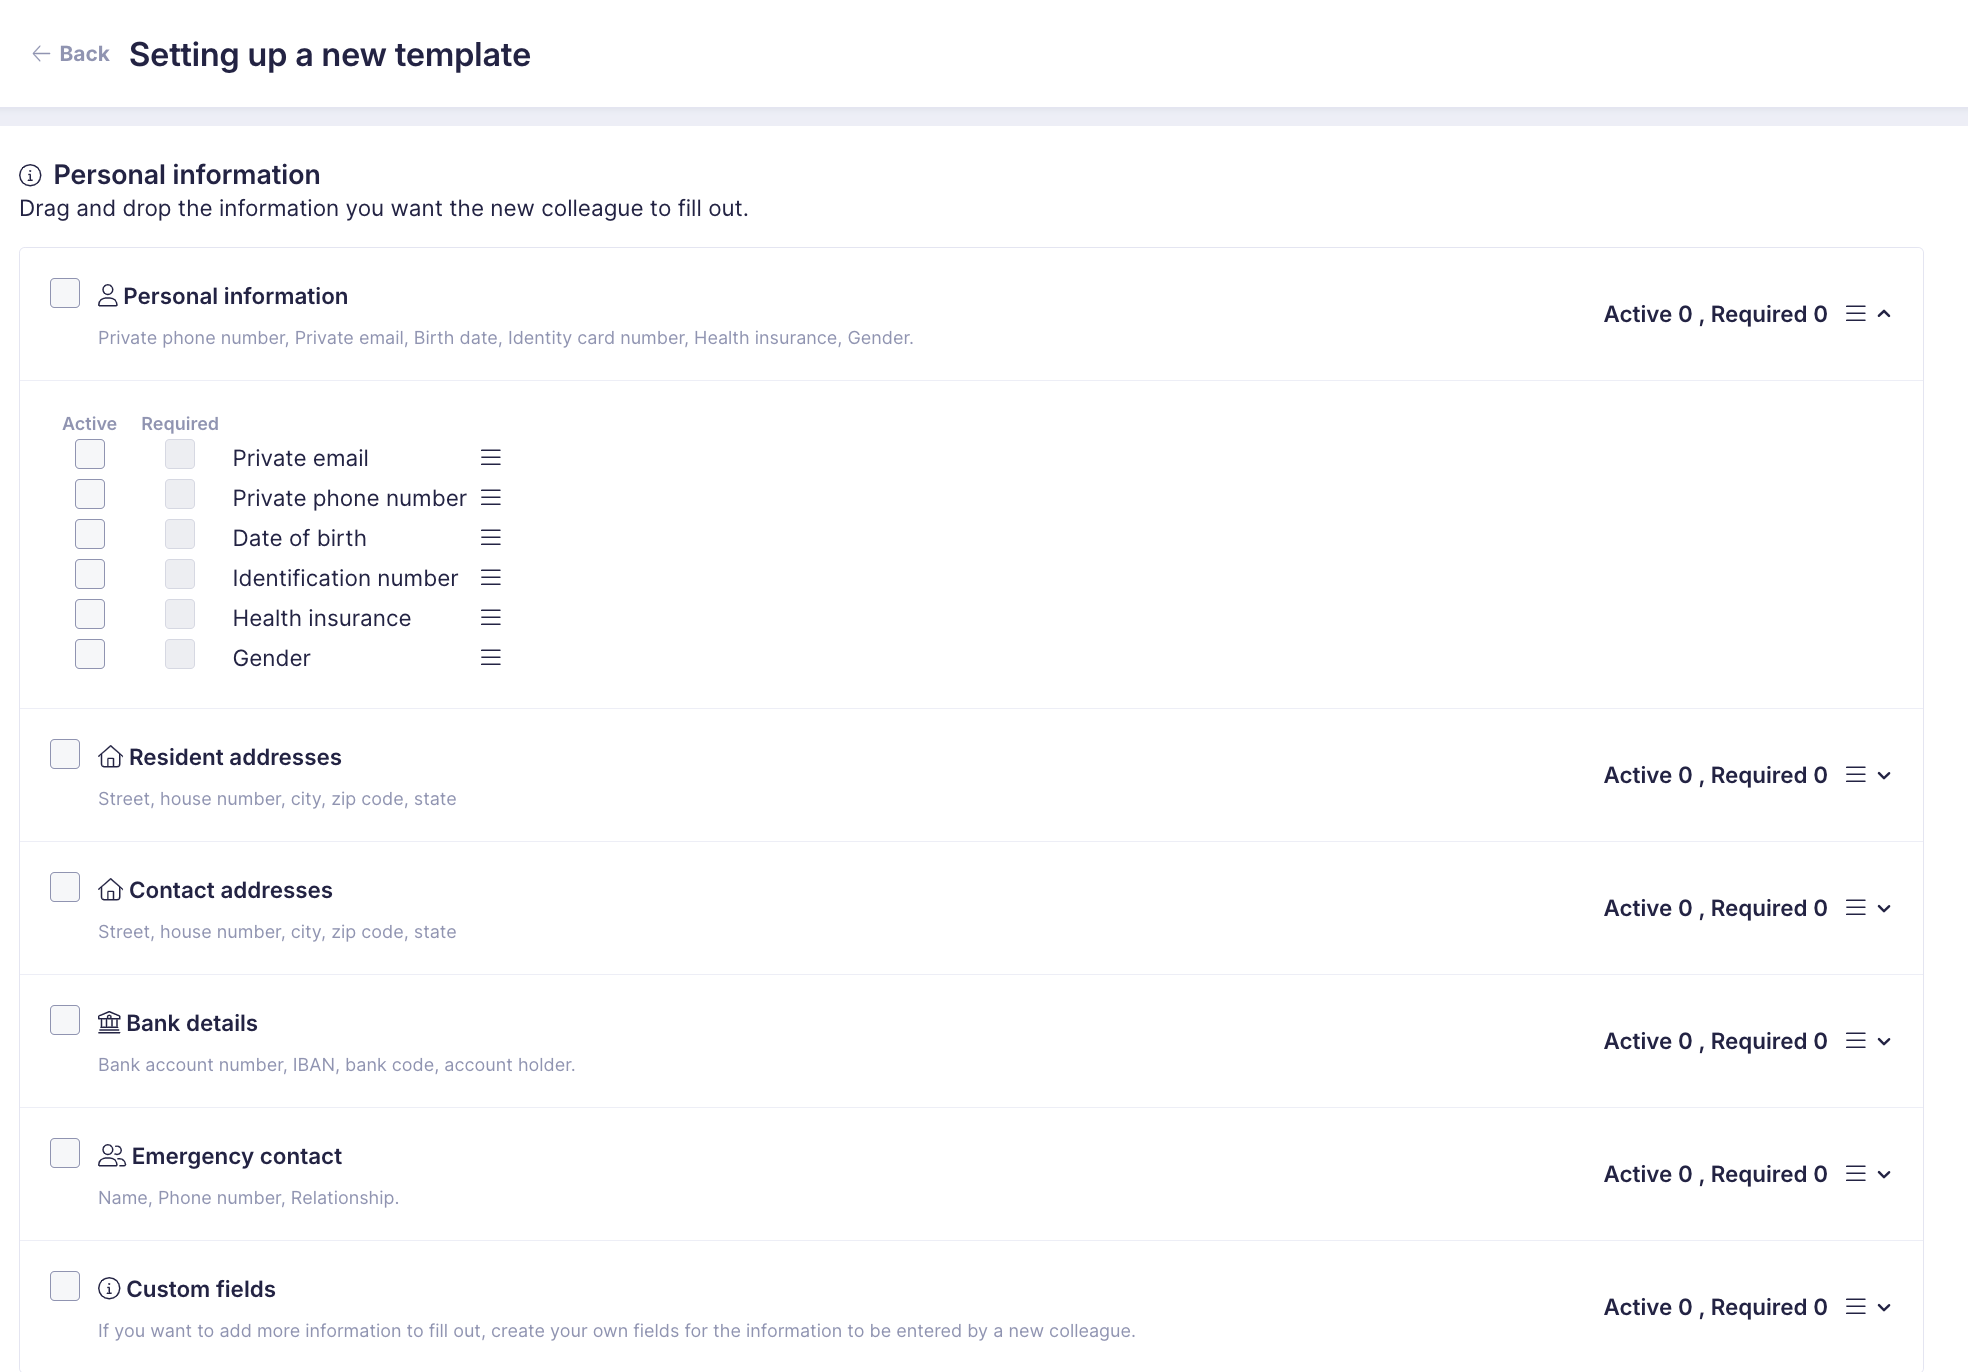Click the Emergency contact people icon

tap(111, 1156)
